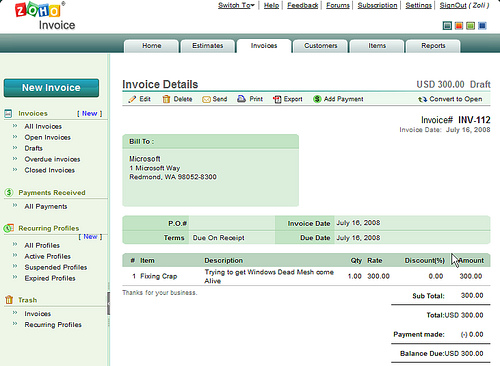Click the Invoices section icon in sidebar
This screenshot has width=500, height=366.
[x=8, y=114]
